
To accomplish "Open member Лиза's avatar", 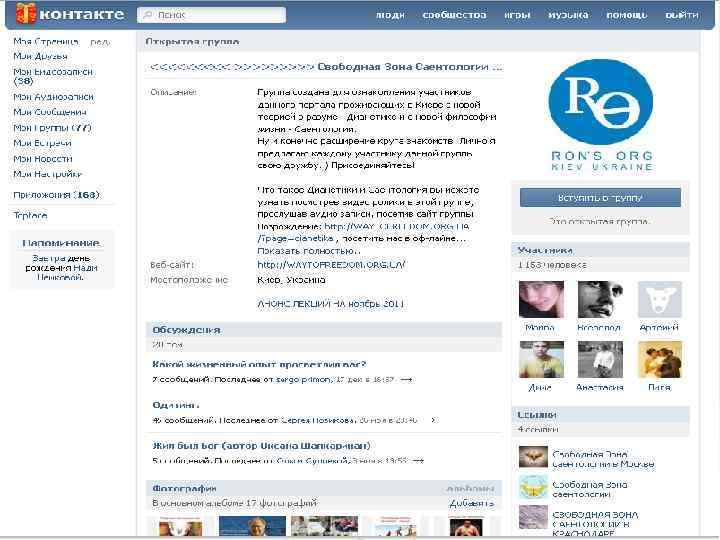I will [660, 359].
